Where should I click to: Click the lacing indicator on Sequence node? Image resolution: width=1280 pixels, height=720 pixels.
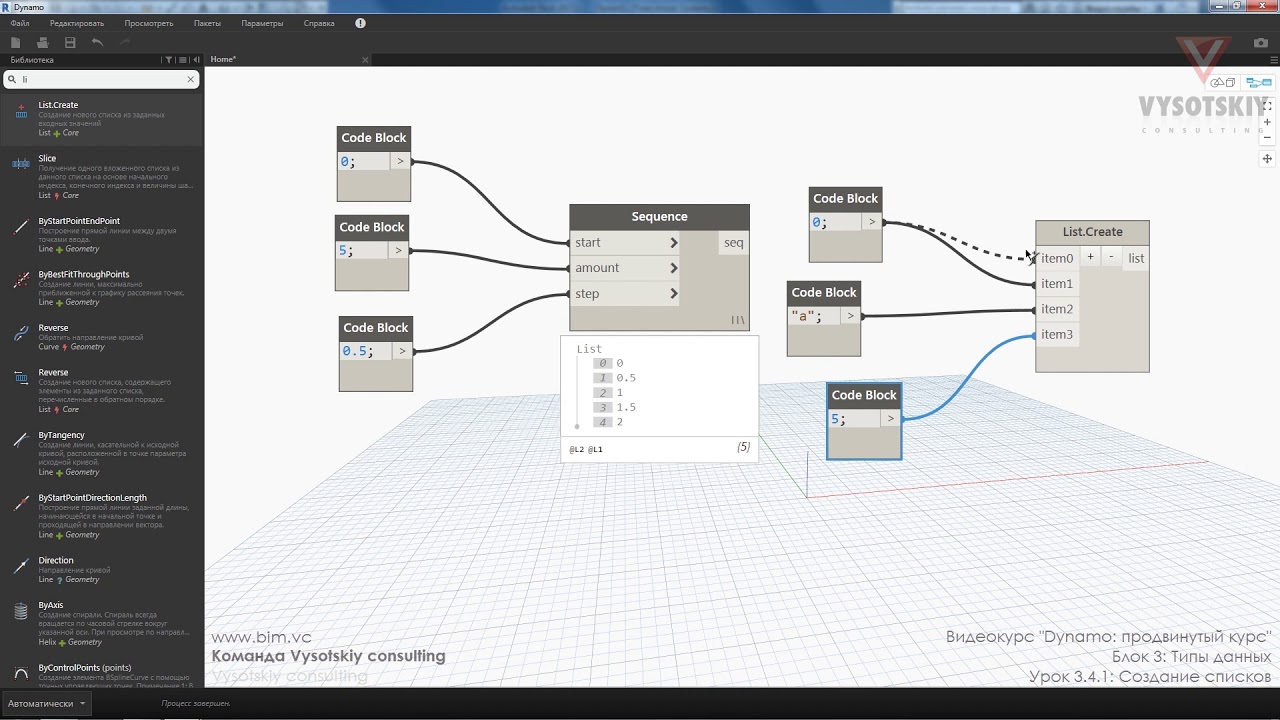[738, 320]
